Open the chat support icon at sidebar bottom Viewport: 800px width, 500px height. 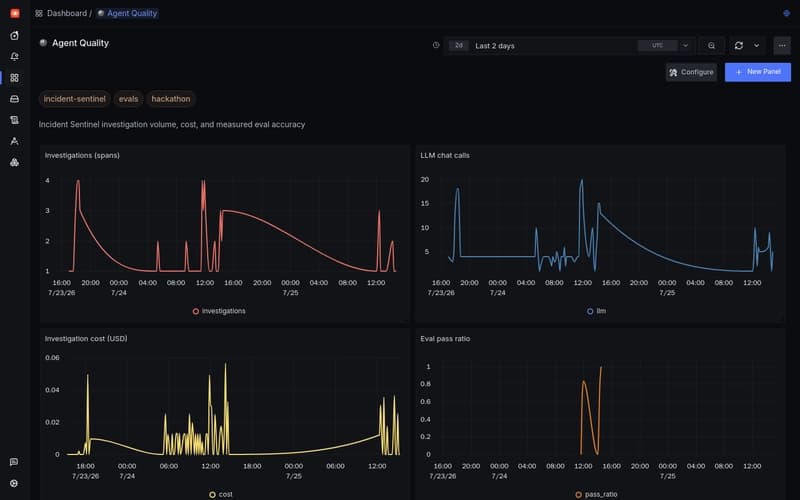[14, 462]
